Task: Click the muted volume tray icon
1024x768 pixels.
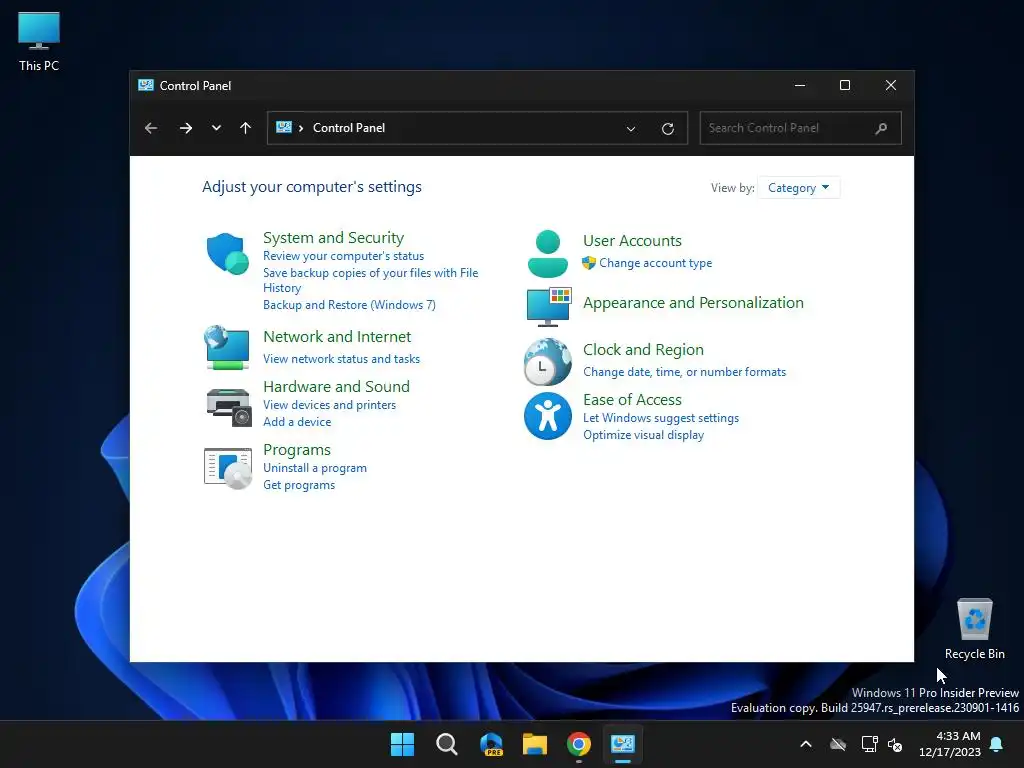Action: (895, 744)
